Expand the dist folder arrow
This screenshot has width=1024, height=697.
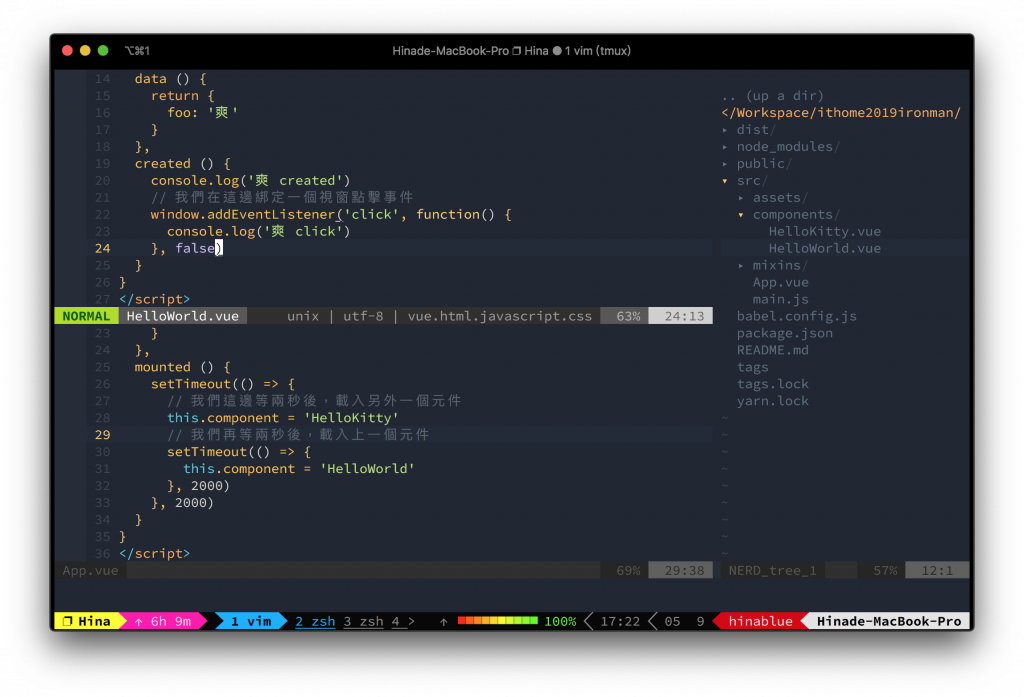(725, 130)
